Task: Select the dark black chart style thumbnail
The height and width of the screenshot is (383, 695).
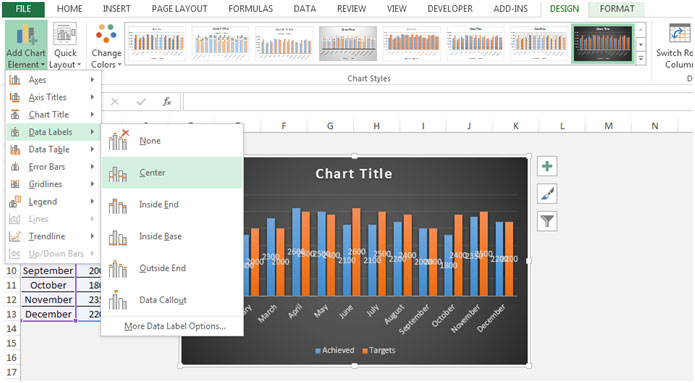Action: coord(603,43)
